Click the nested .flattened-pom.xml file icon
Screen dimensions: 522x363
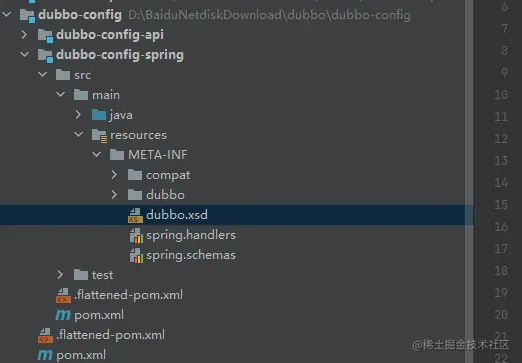[x=63, y=296]
